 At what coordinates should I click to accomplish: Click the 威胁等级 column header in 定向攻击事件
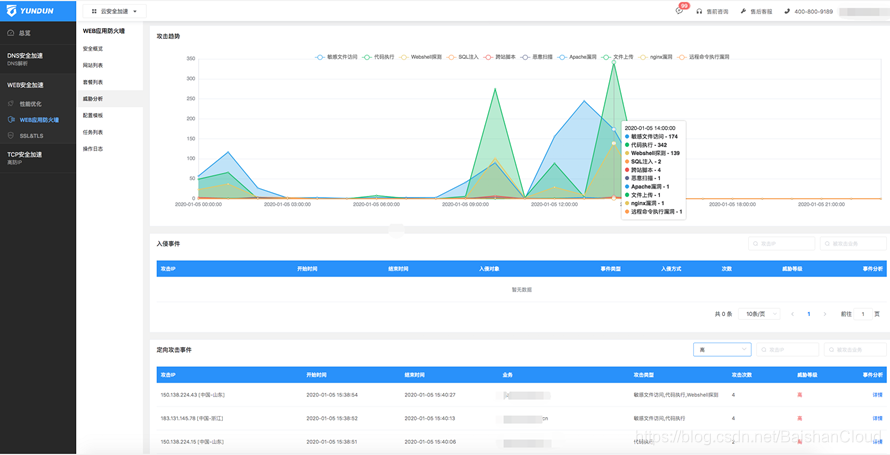[805, 375]
